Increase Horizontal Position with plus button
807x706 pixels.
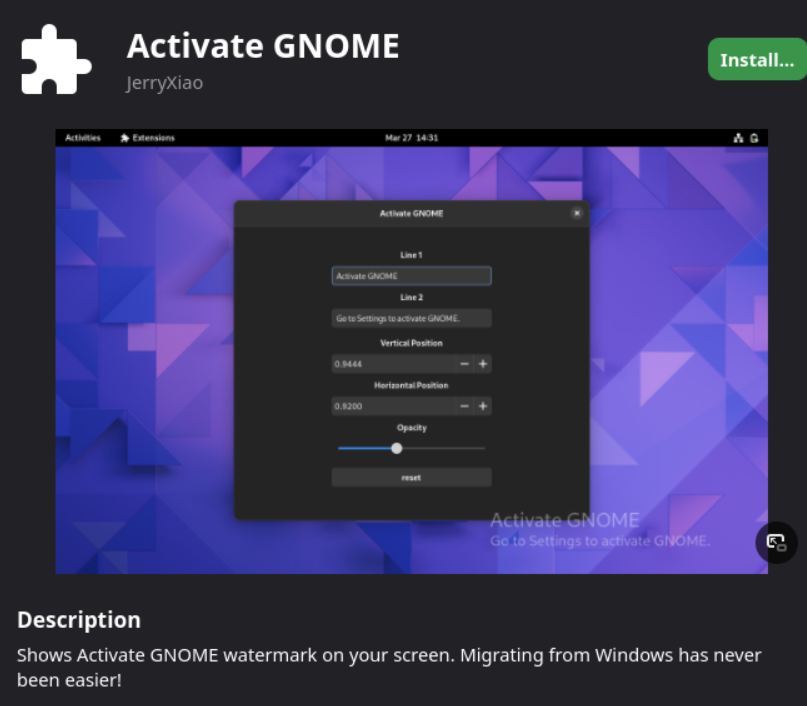tap(483, 406)
